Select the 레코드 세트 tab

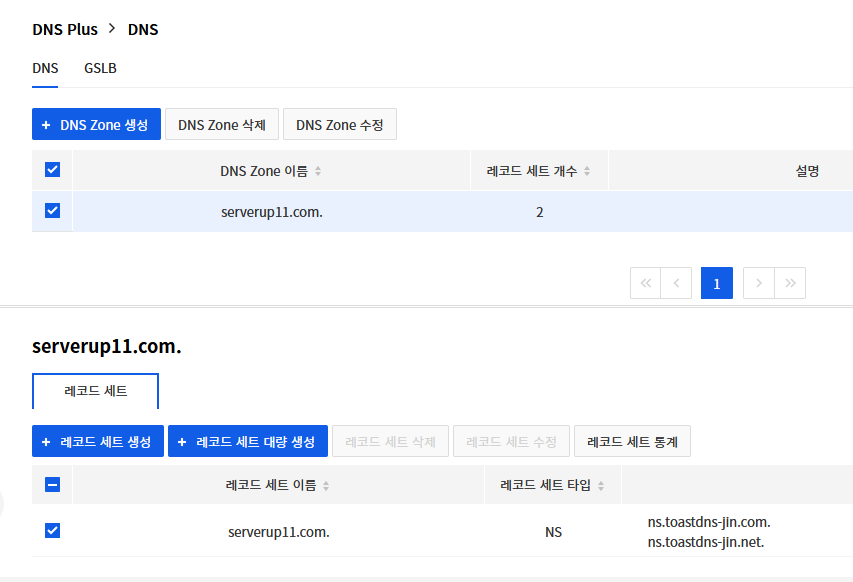pyautogui.click(x=95, y=391)
